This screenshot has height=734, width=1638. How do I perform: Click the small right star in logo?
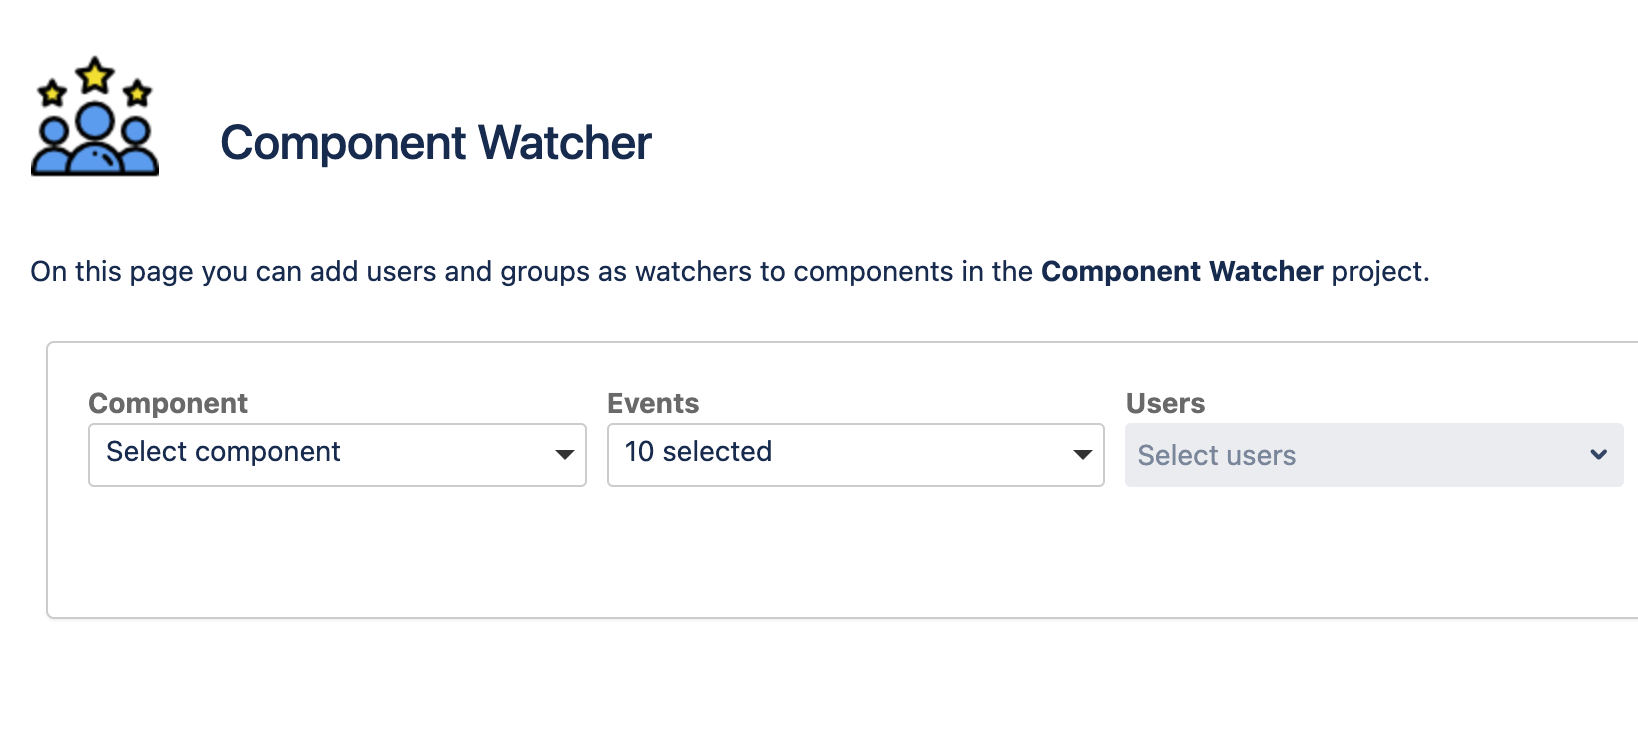pos(138,94)
